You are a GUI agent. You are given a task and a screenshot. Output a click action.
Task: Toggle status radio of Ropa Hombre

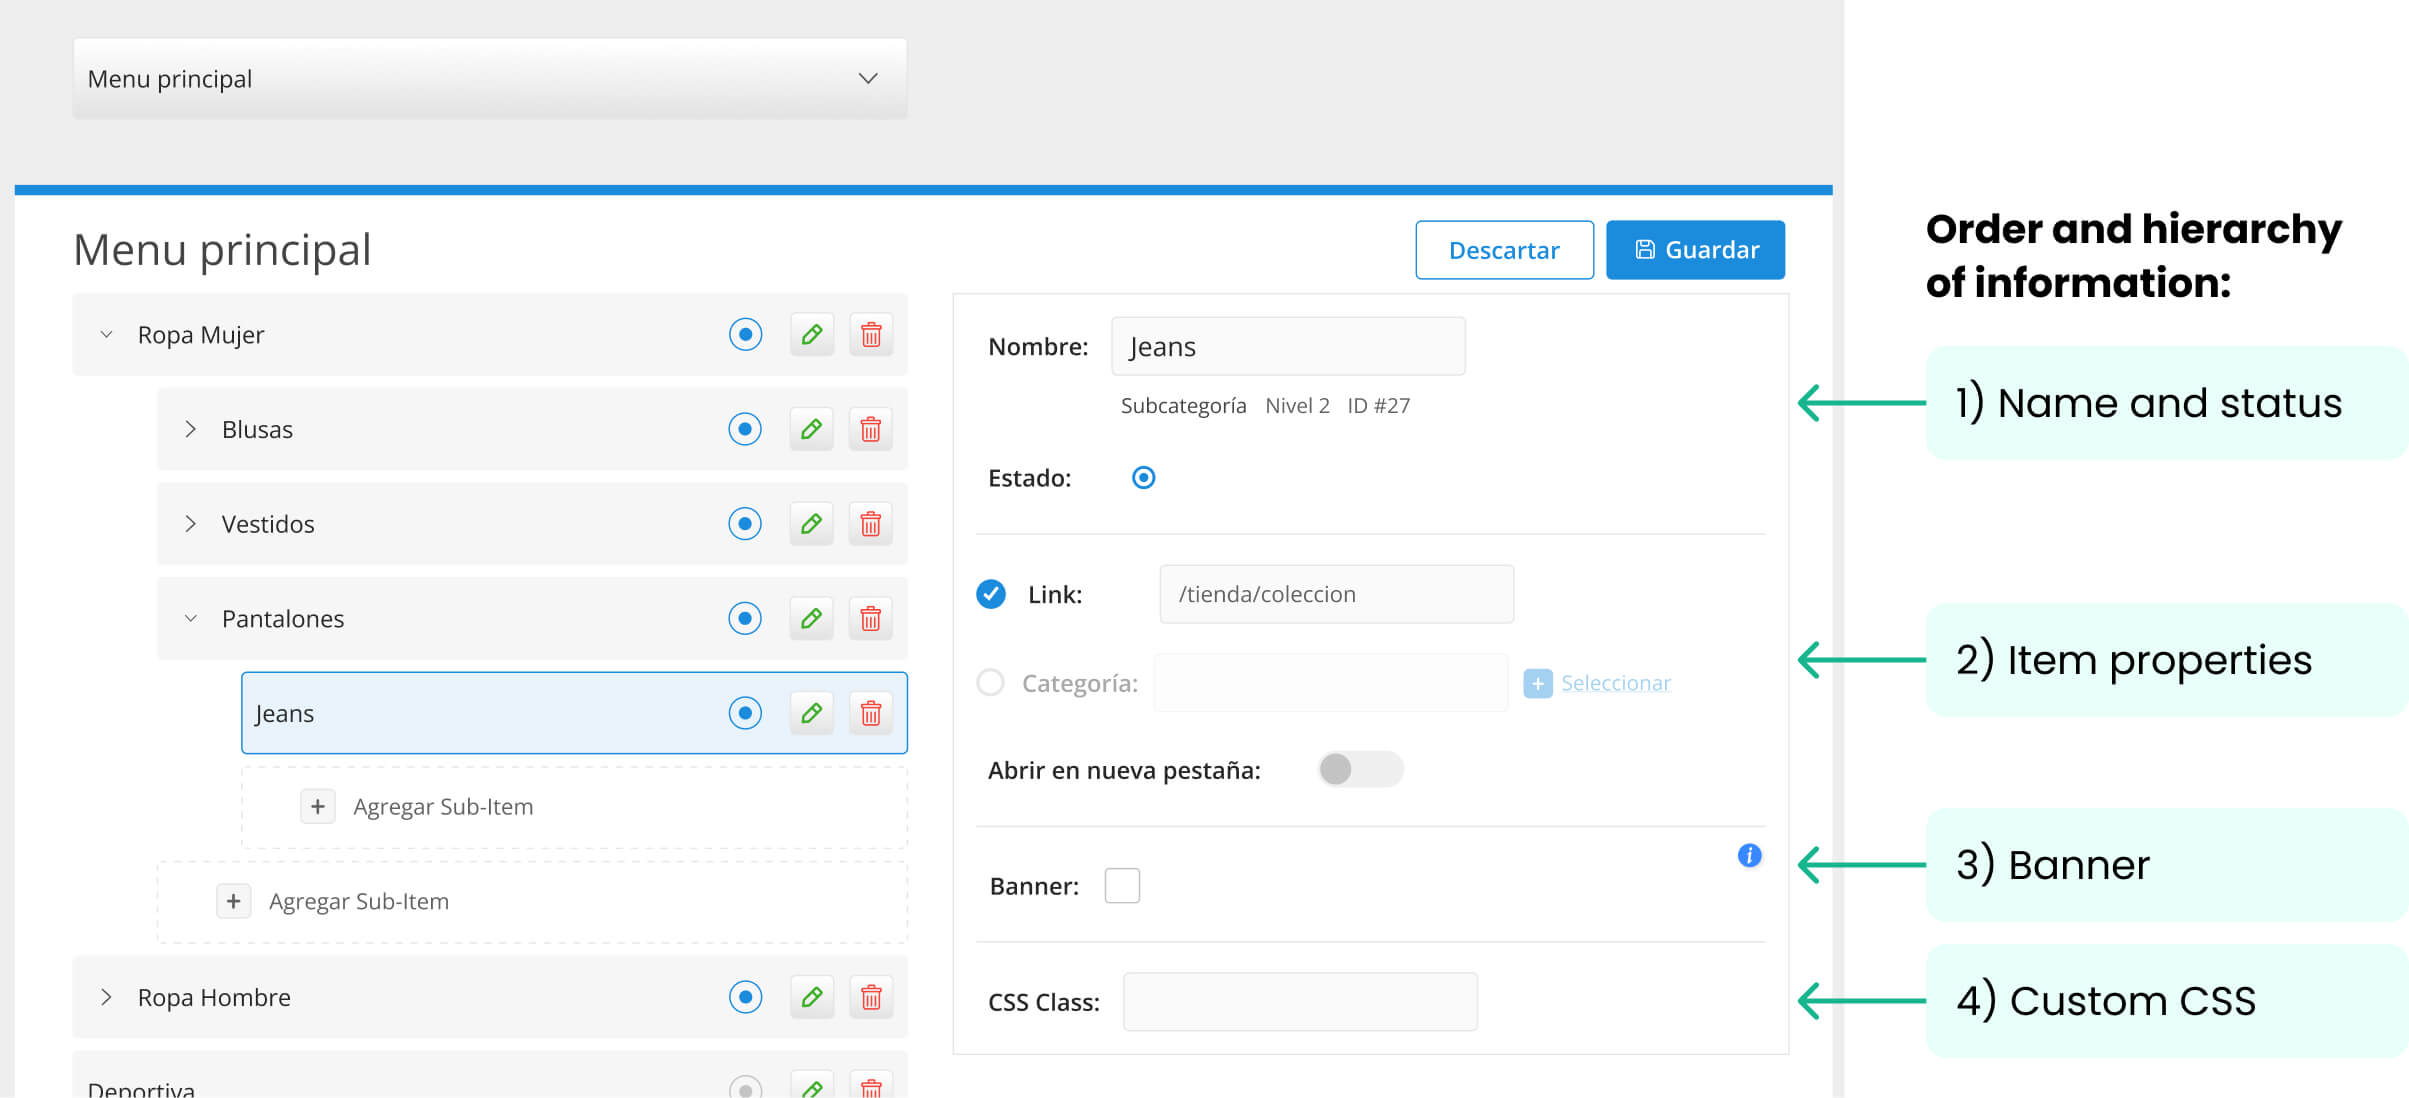pyautogui.click(x=745, y=997)
